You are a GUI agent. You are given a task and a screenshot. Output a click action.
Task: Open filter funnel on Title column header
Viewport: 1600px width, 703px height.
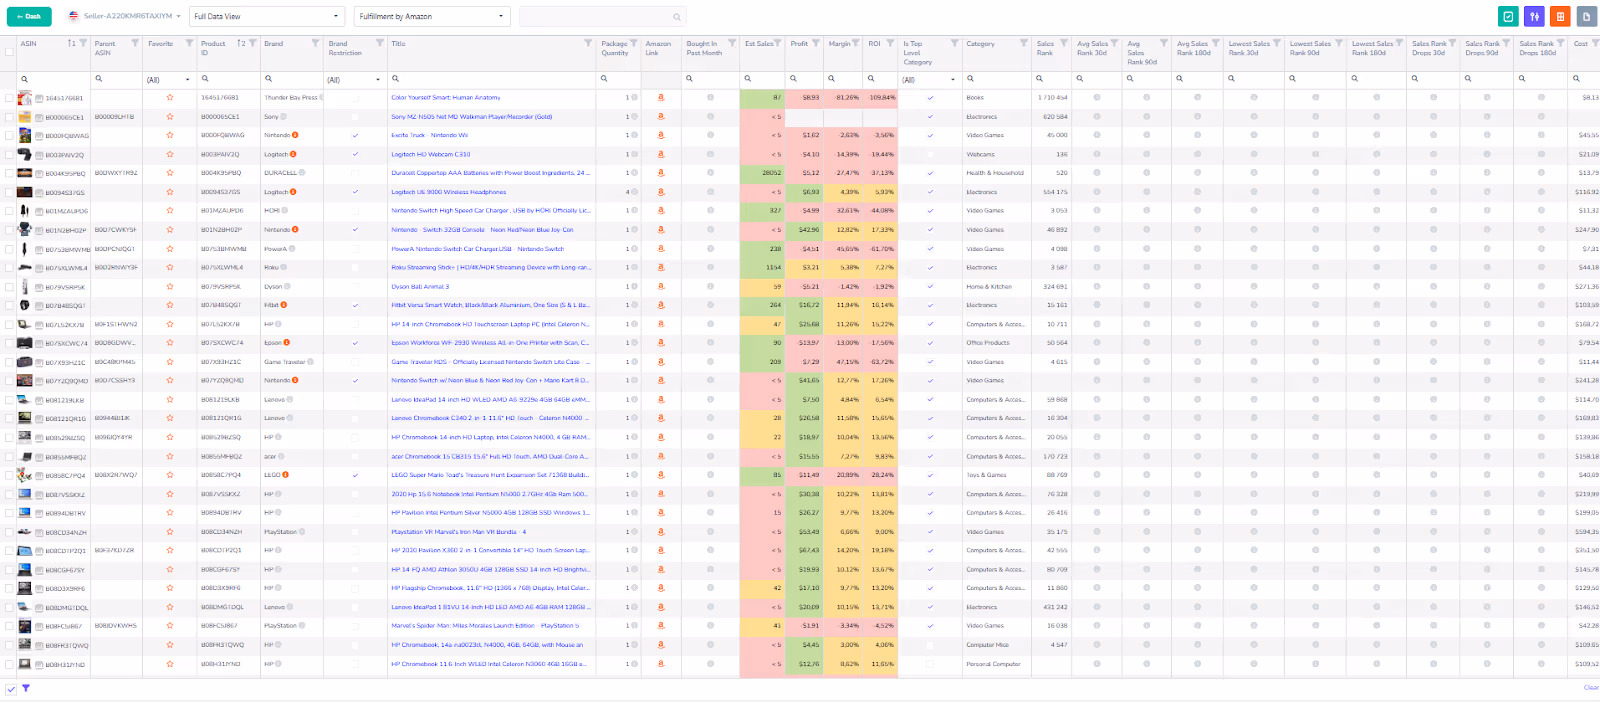click(x=588, y=43)
